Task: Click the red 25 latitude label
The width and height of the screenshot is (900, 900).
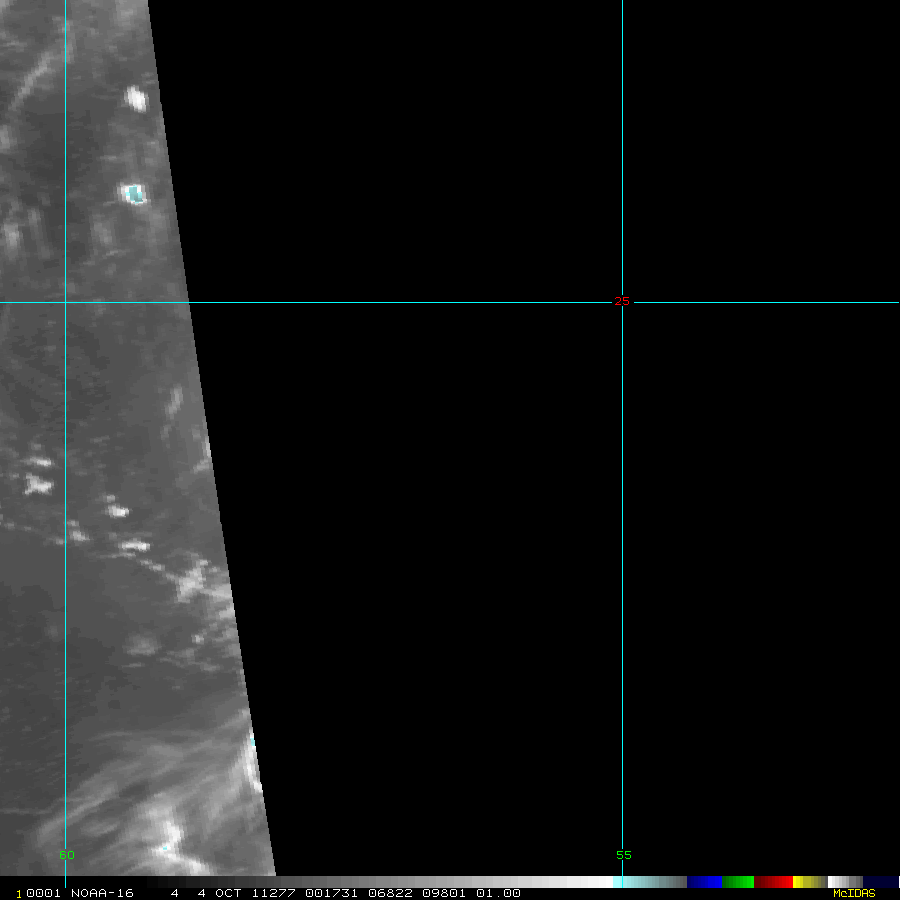Action: pos(622,301)
